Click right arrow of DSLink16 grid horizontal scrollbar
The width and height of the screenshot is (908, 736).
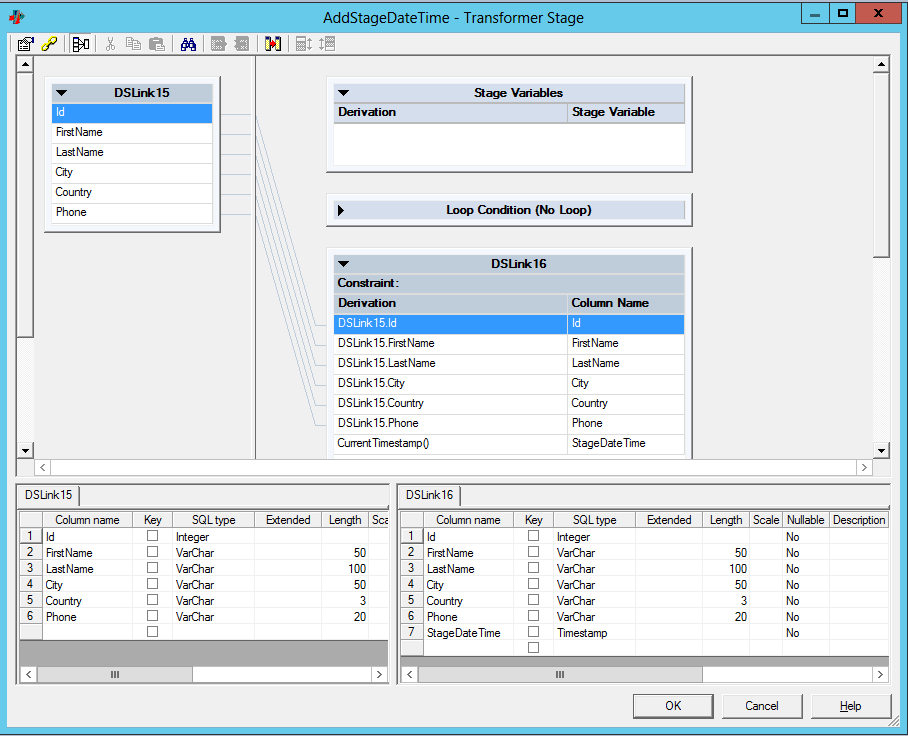pyautogui.click(x=880, y=674)
